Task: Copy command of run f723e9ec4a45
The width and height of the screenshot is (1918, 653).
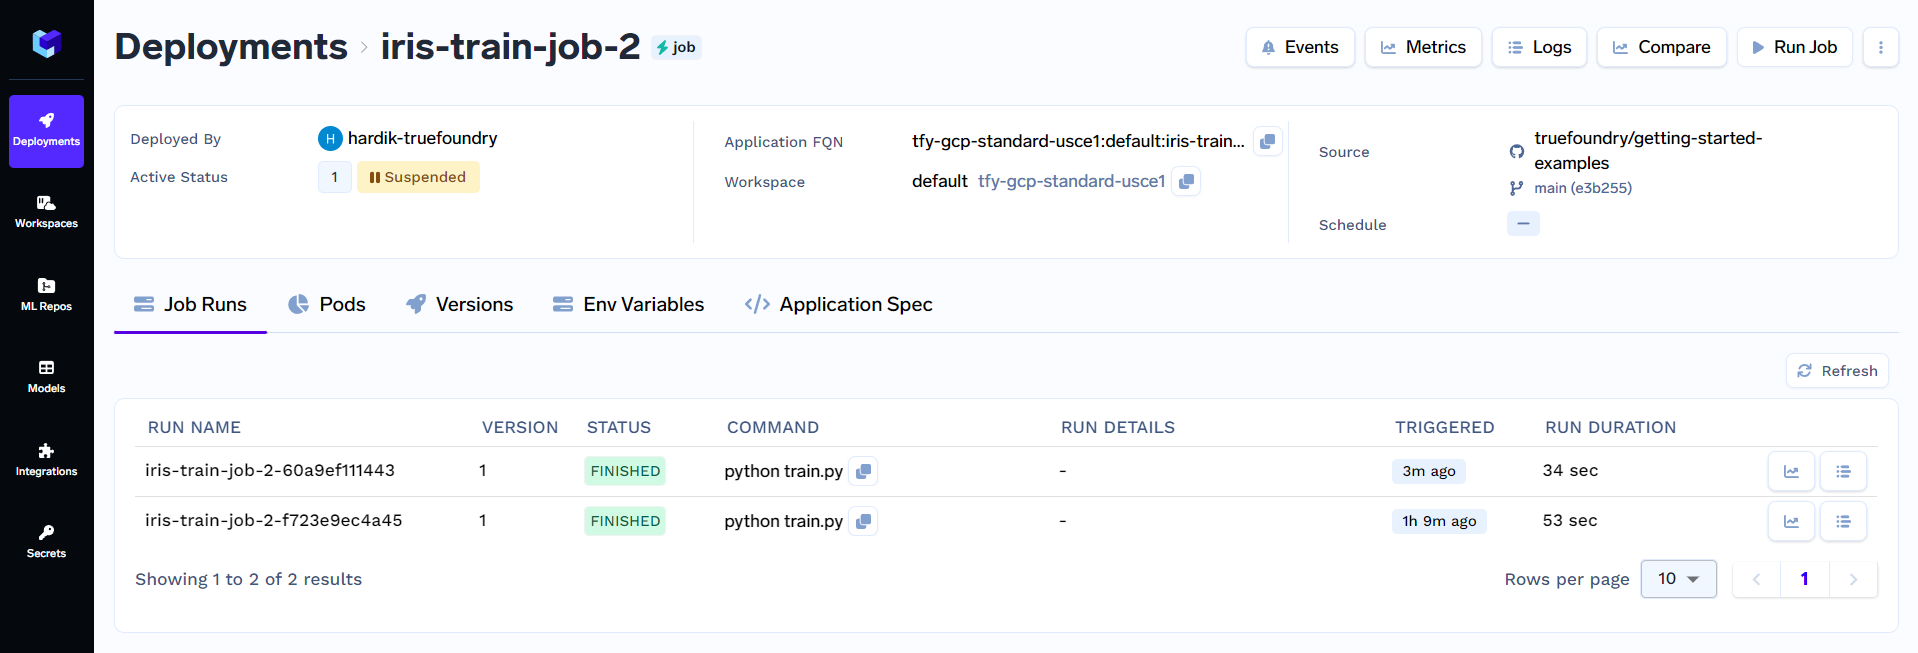Action: point(863,521)
